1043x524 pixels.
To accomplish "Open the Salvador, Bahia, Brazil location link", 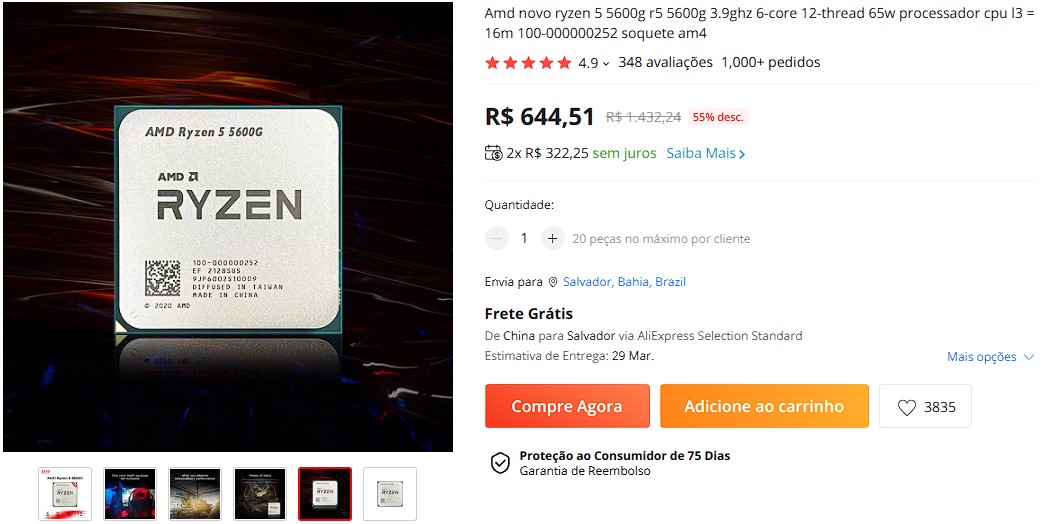I will coord(624,282).
